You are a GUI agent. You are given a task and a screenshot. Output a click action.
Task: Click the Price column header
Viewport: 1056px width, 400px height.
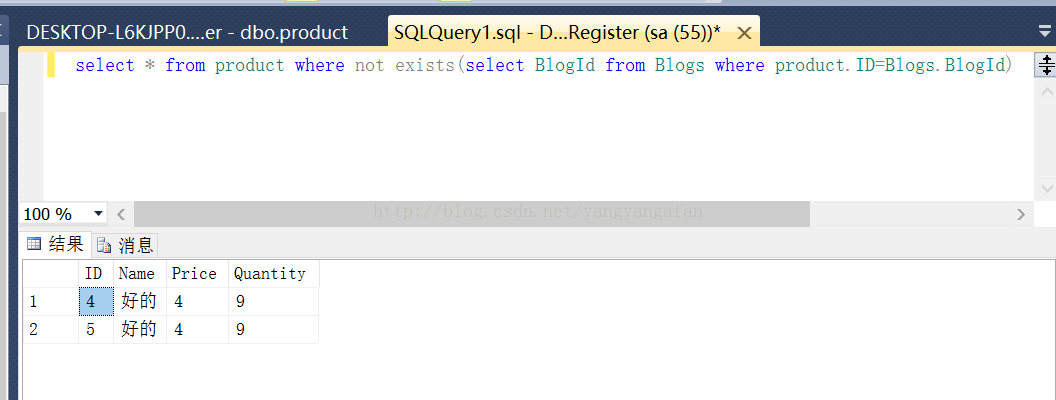click(197, 273)
